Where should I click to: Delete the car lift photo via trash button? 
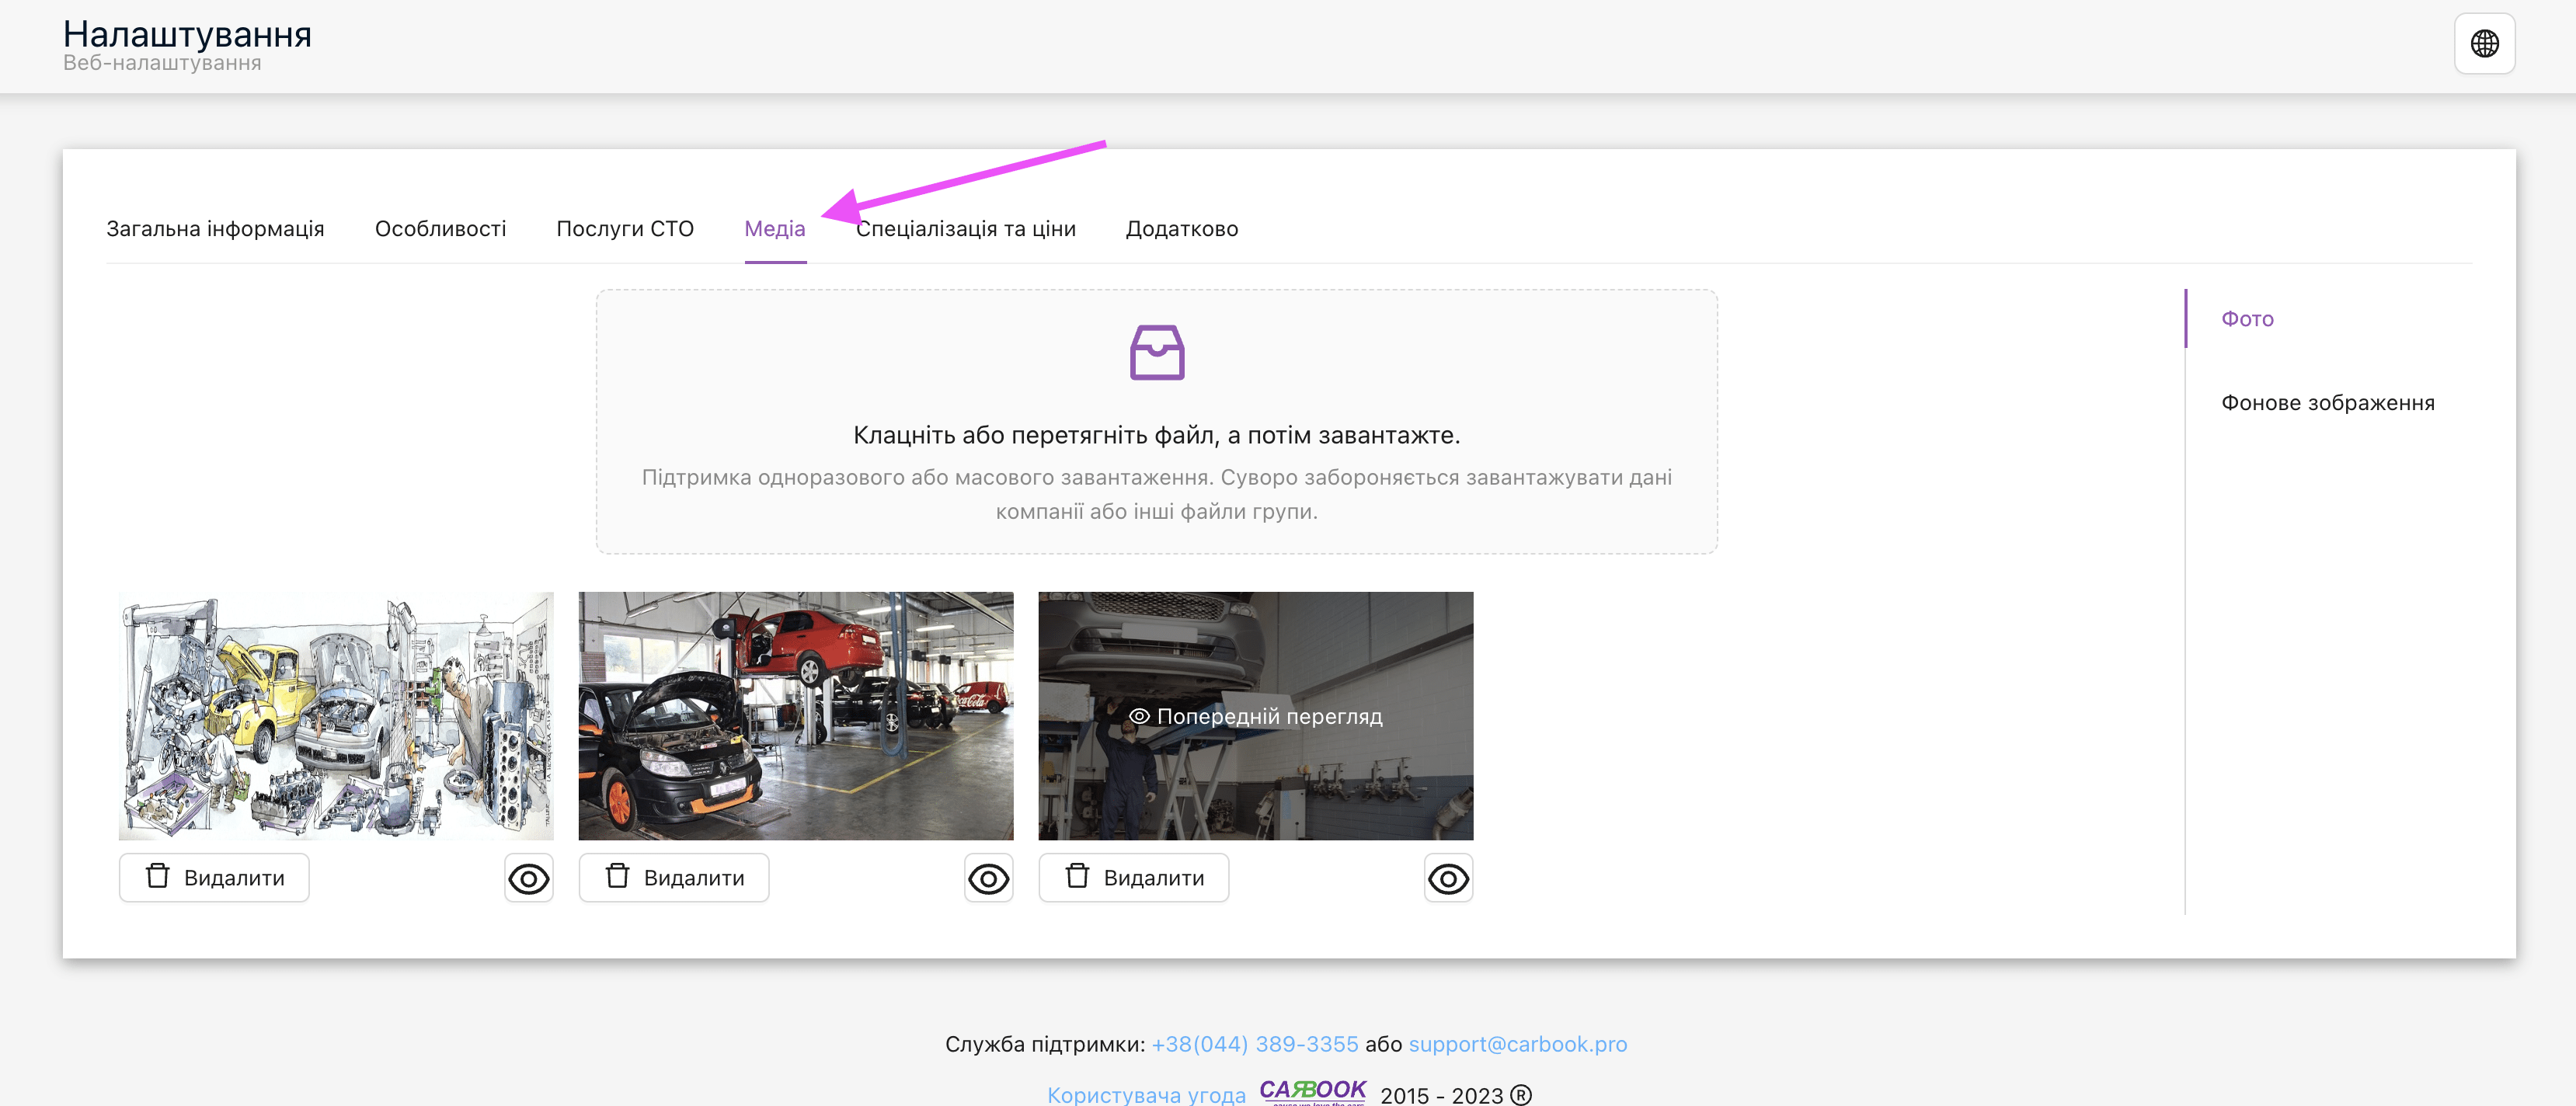point(1133,877)
